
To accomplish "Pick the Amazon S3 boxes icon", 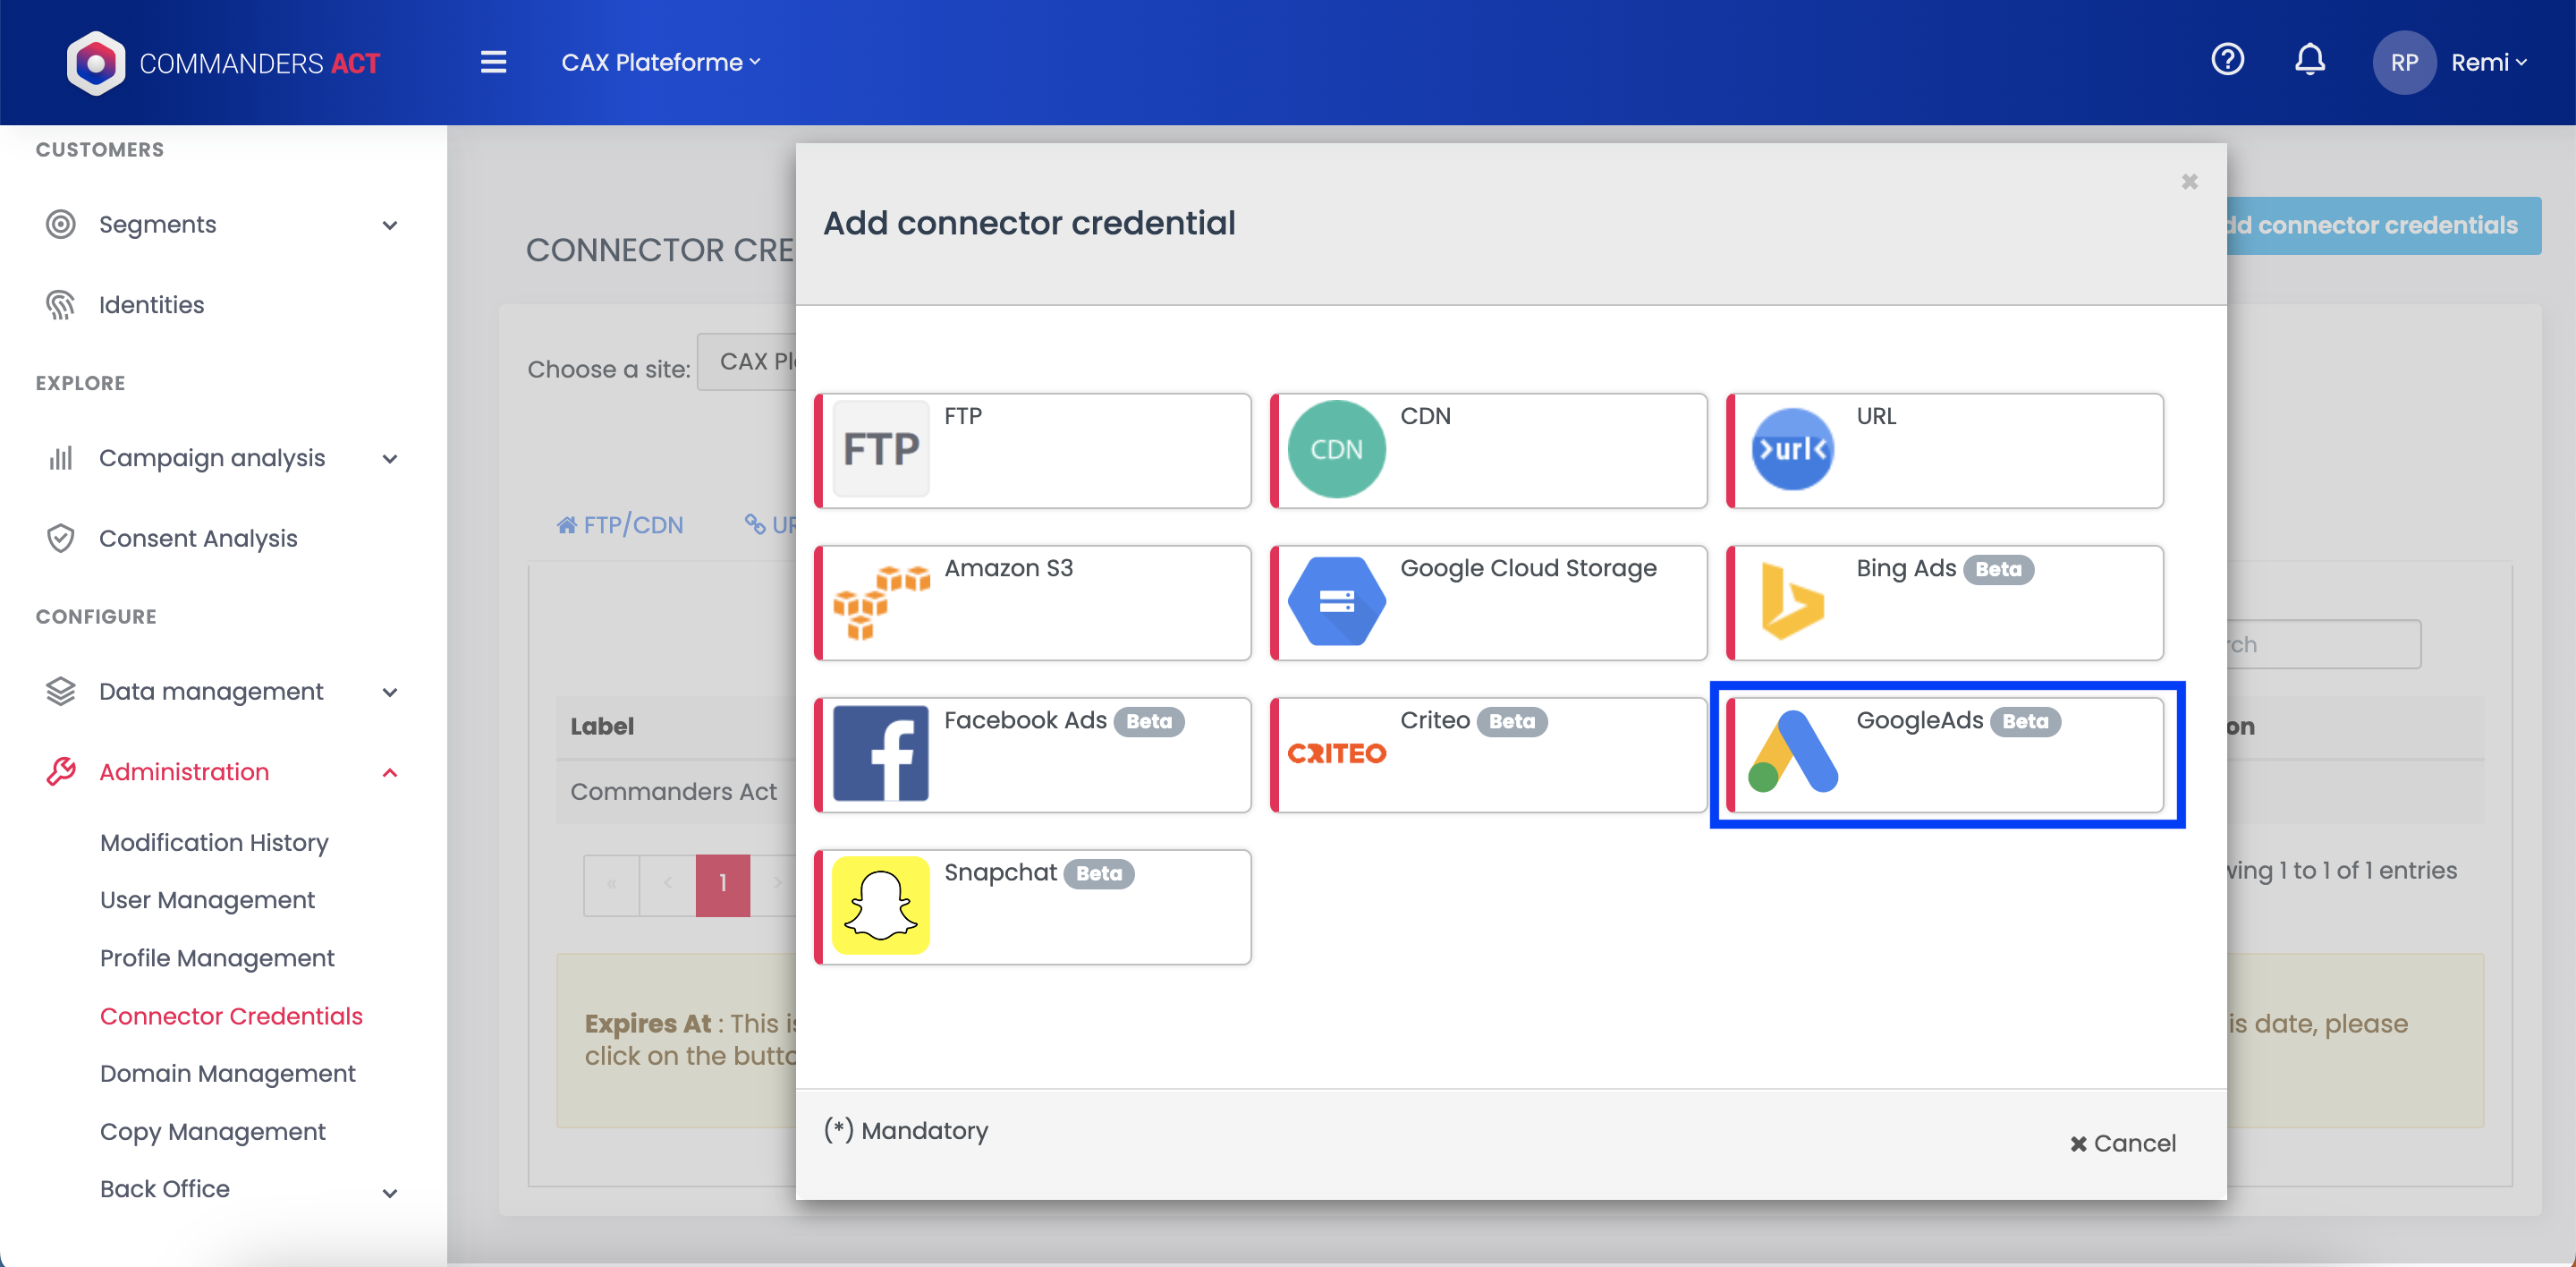I will tap(880, 602).
